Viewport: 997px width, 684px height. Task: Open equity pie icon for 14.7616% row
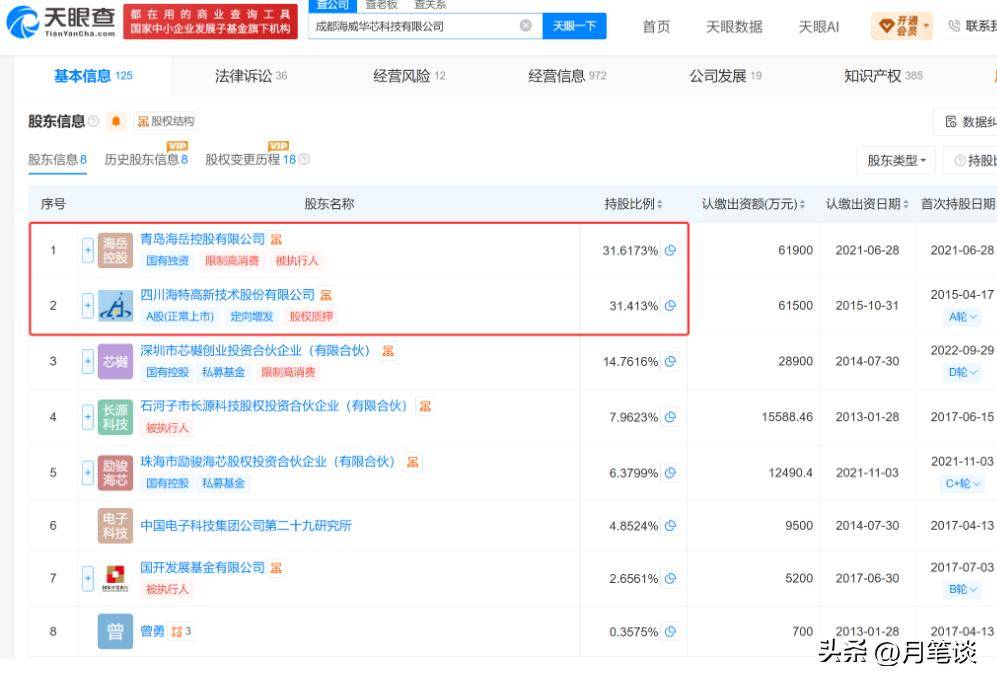click(670, 362)
